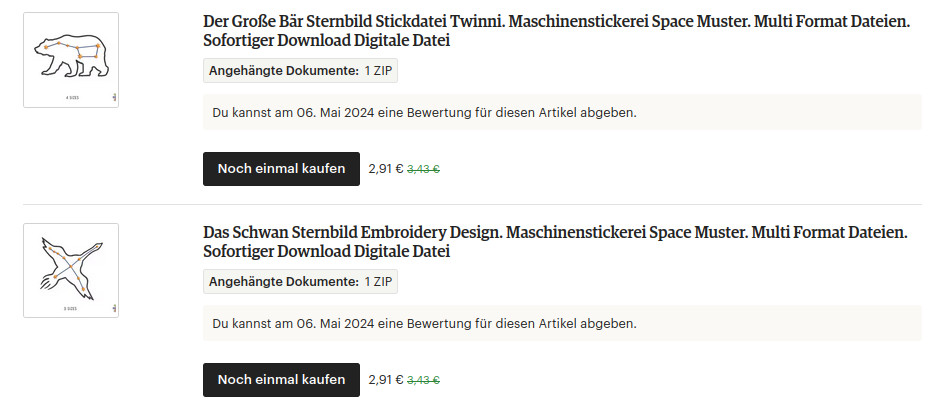
Task: Click the review notice under Schwan item
Action: point(562,324)
